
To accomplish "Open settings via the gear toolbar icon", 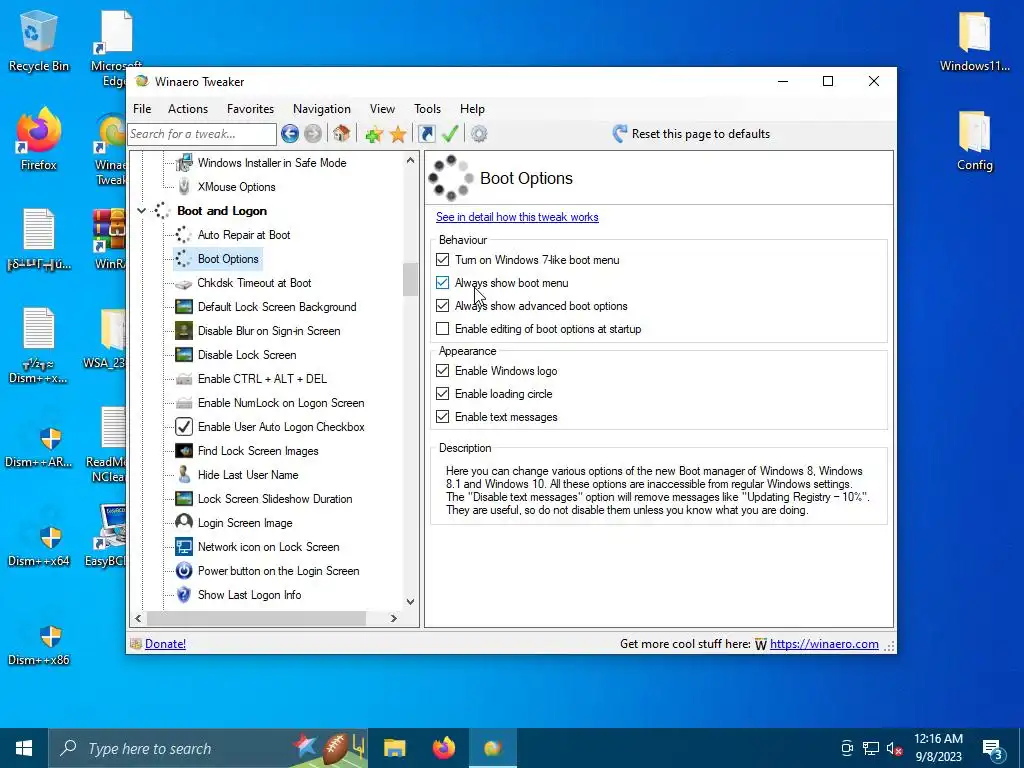I will coord(479,134).
